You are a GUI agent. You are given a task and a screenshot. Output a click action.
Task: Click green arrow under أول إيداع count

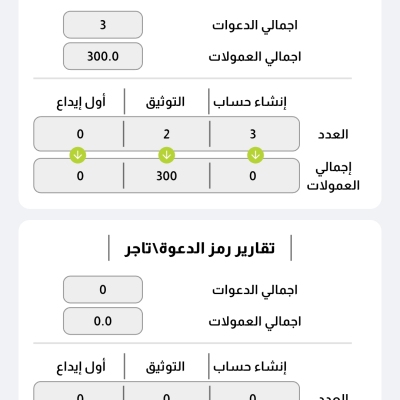point(78,155)
